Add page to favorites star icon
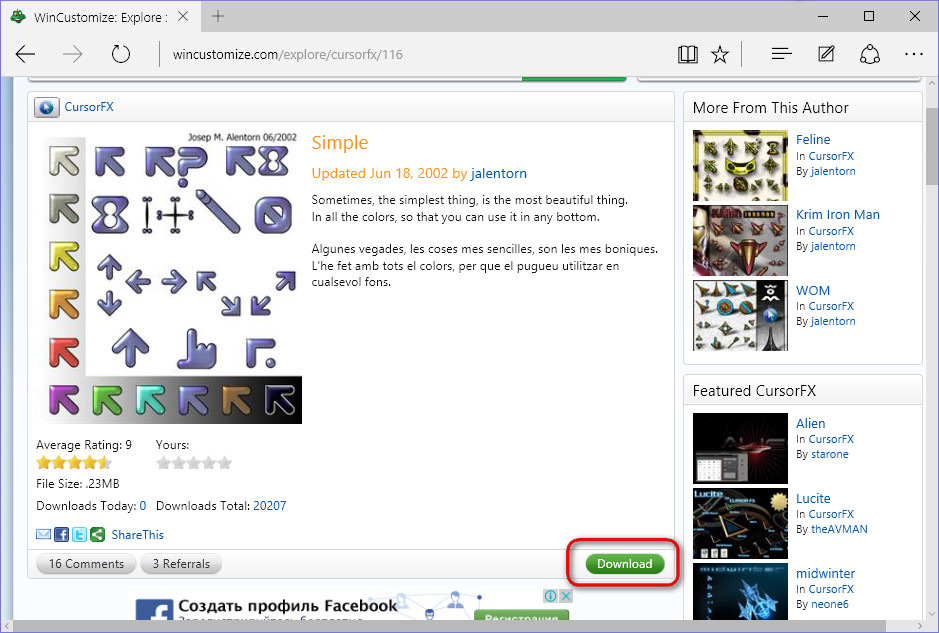Viewport: 939px width, 633px height. click(720, 54)
